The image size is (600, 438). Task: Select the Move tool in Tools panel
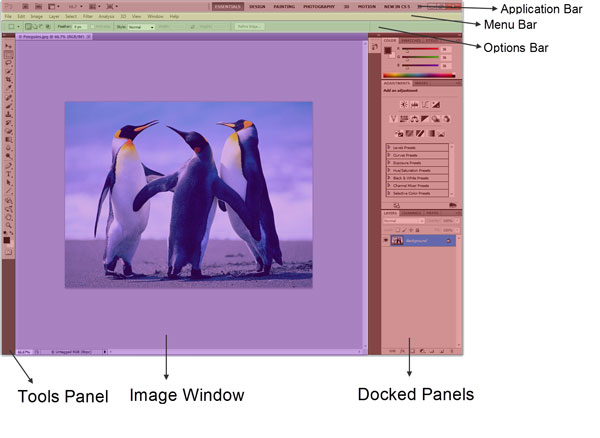[9, 46]
